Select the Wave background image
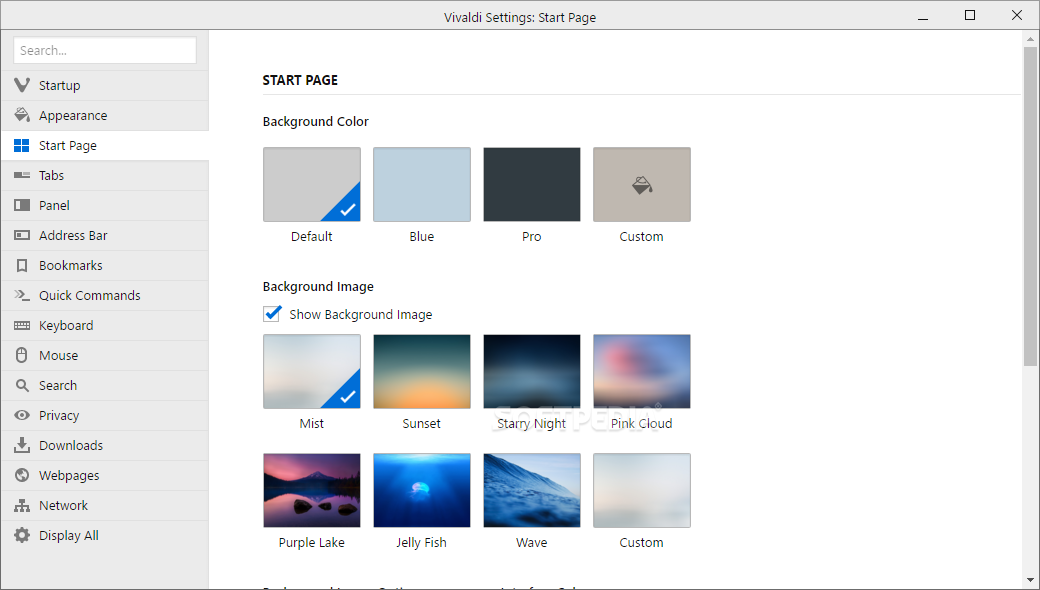 point(532,491)
